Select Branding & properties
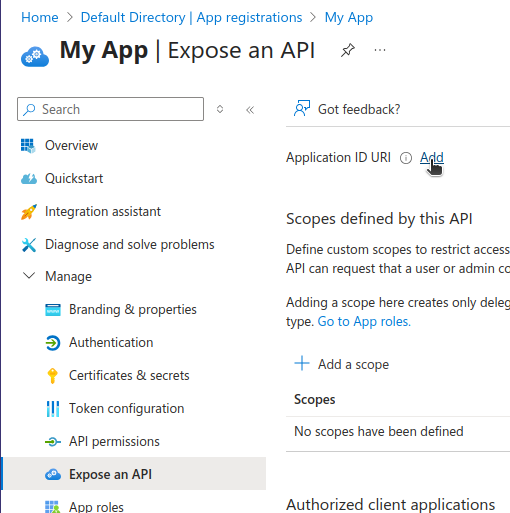 click(x=133, y=310)
